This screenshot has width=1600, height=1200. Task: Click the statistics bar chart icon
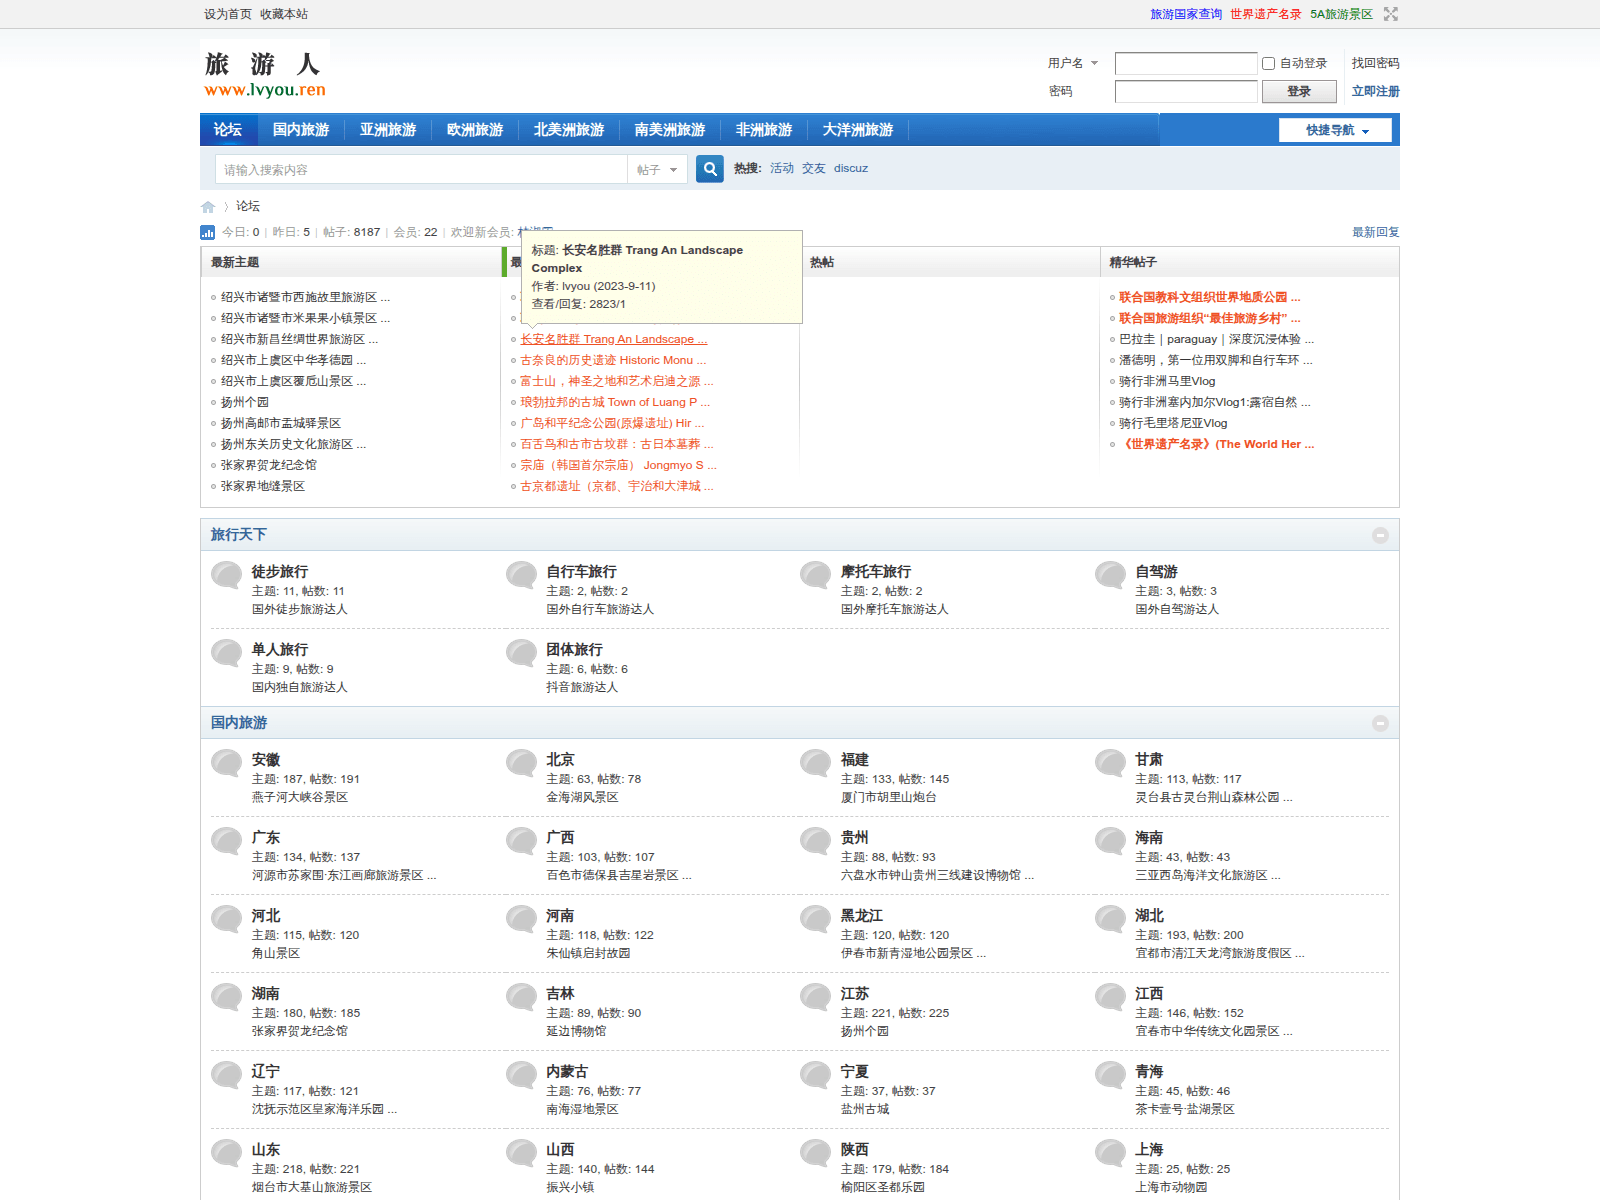point(208,232)
